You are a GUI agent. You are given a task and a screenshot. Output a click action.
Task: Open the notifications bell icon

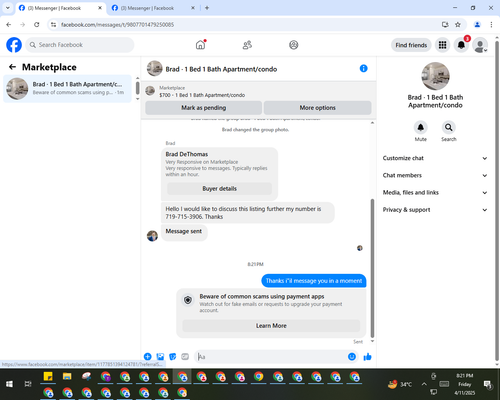[x=461, y=45]
